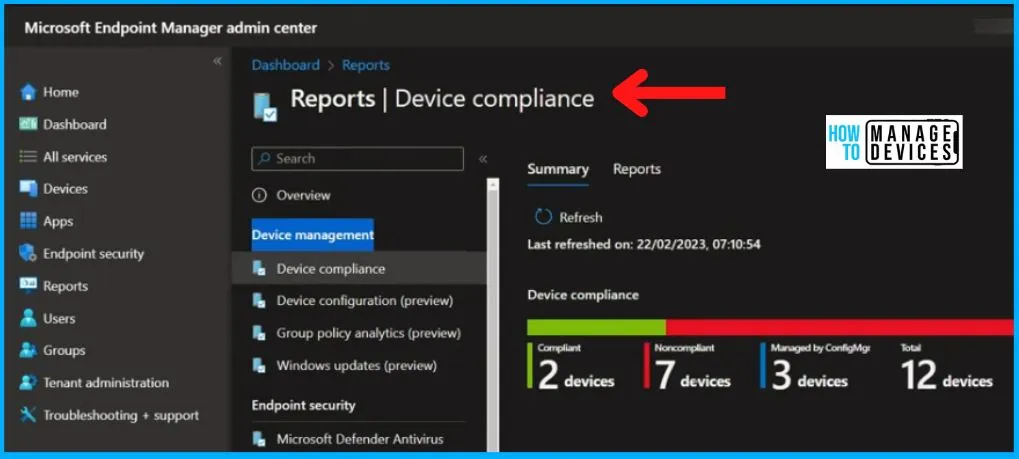Screen dimensions: 1019x459
Task: Click the Apps grid icon
Action: click(x=28, y=221)
